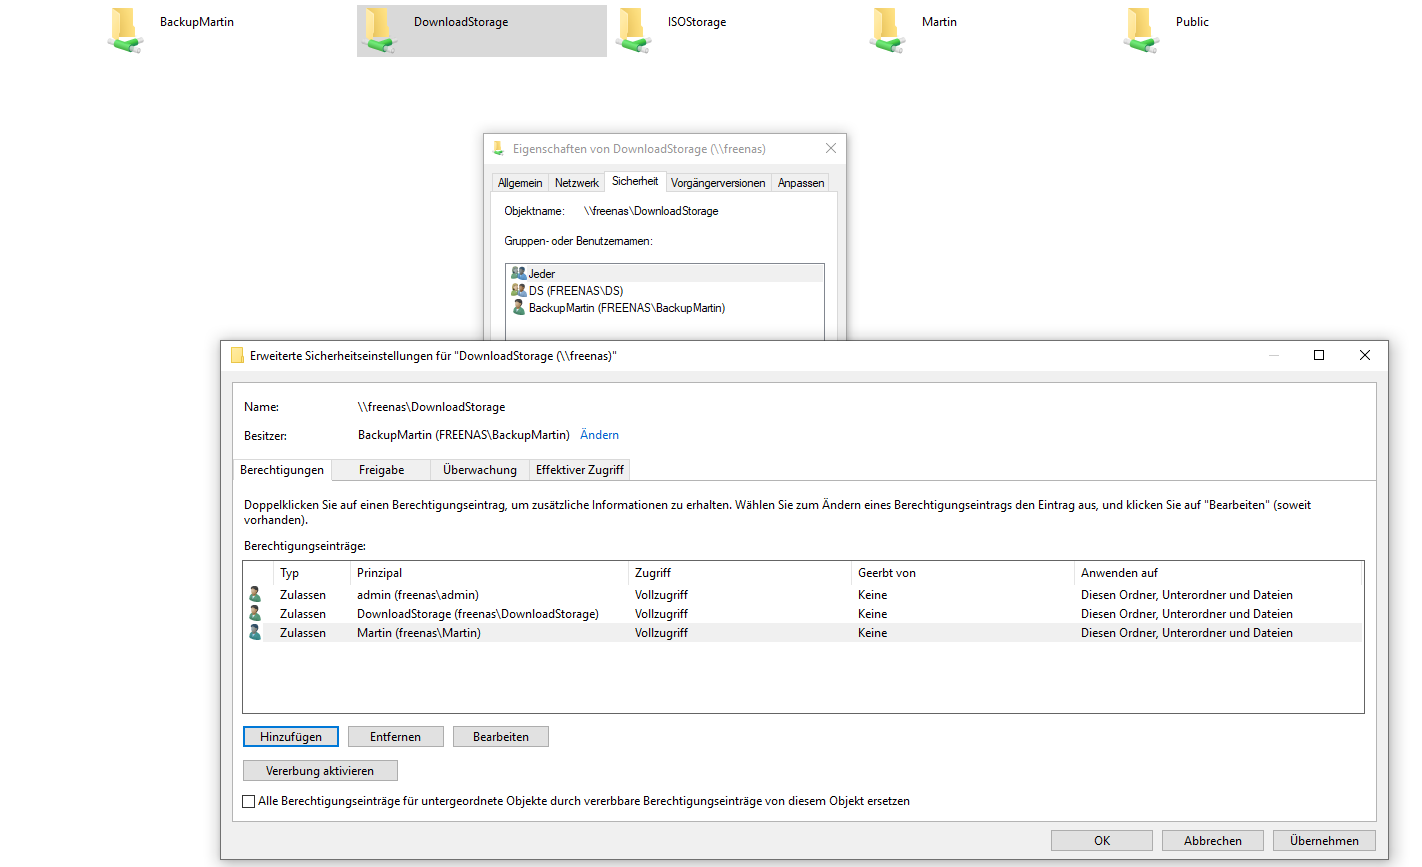
Task: Click Vererbung aktivieren button
Action: (x=320, y=771)
